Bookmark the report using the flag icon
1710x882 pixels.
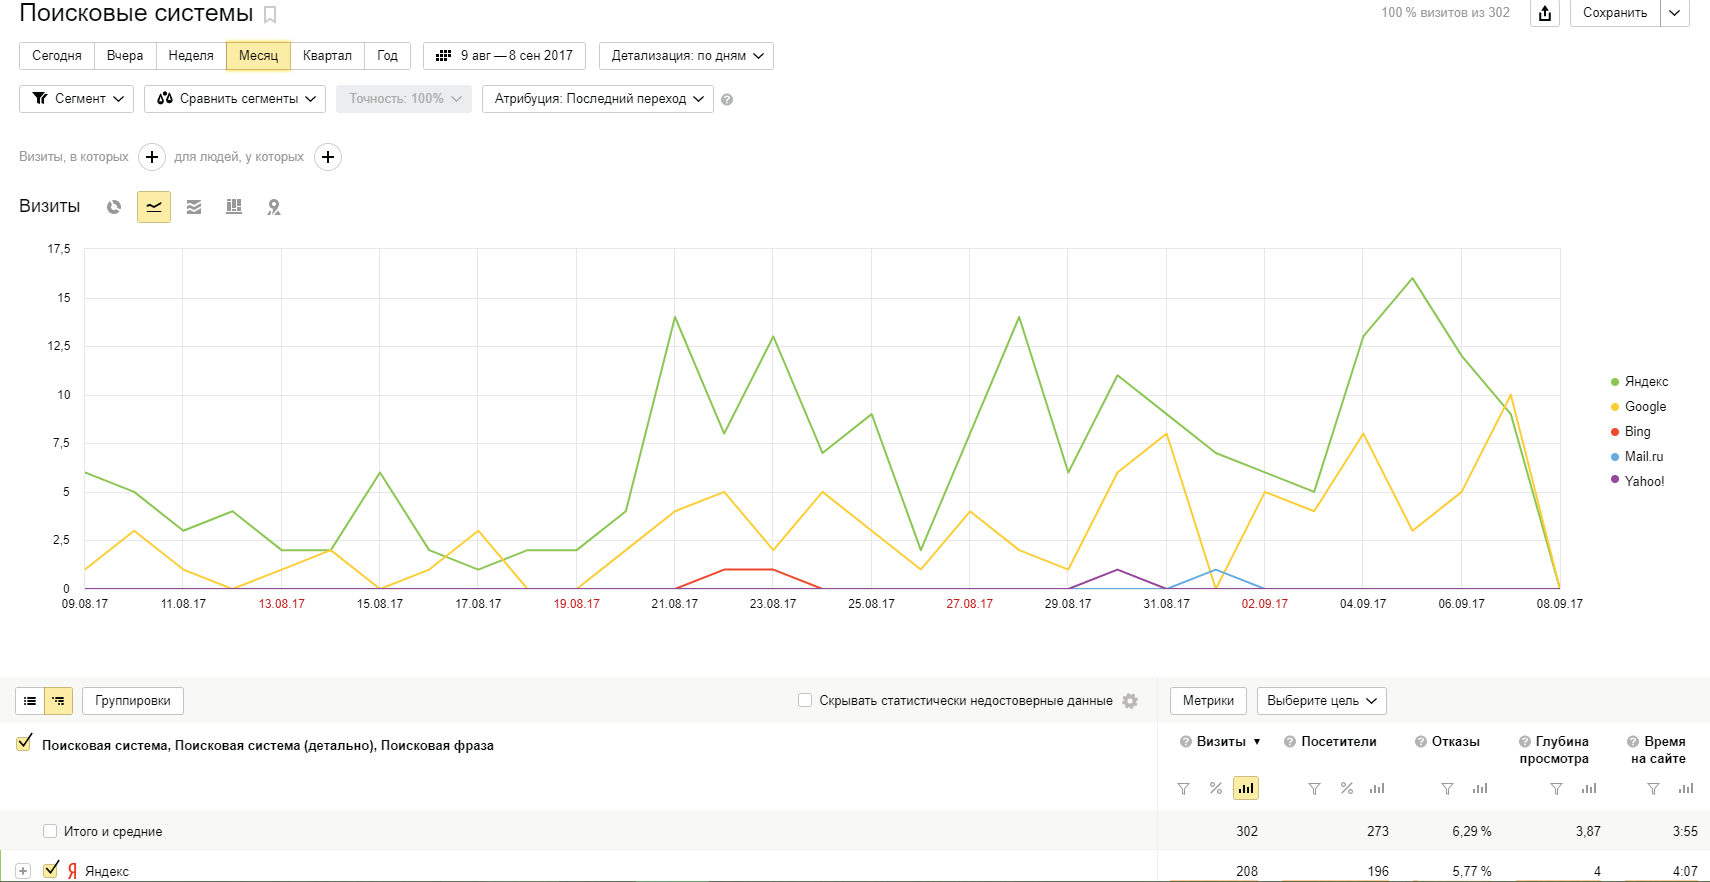(x=270, y=15)
